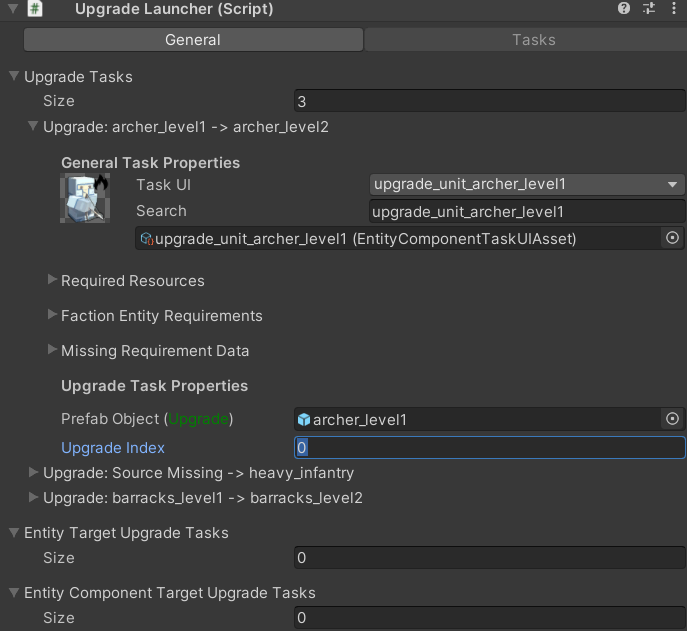Image resolution: width=687 pixels, height=631 pixels.
Task: Expand the Source Missing to heavy_infantry upgrade
Action: click(33, 472)
